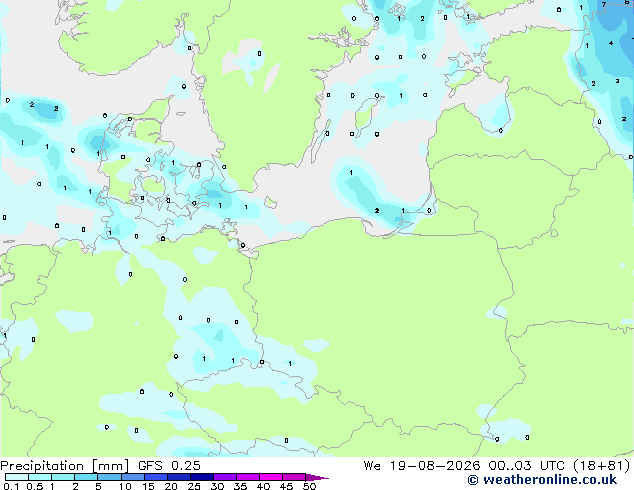This screenshot has width=634, height=490.
Task: Click the legend label '10'
Action: click(125, 486)
